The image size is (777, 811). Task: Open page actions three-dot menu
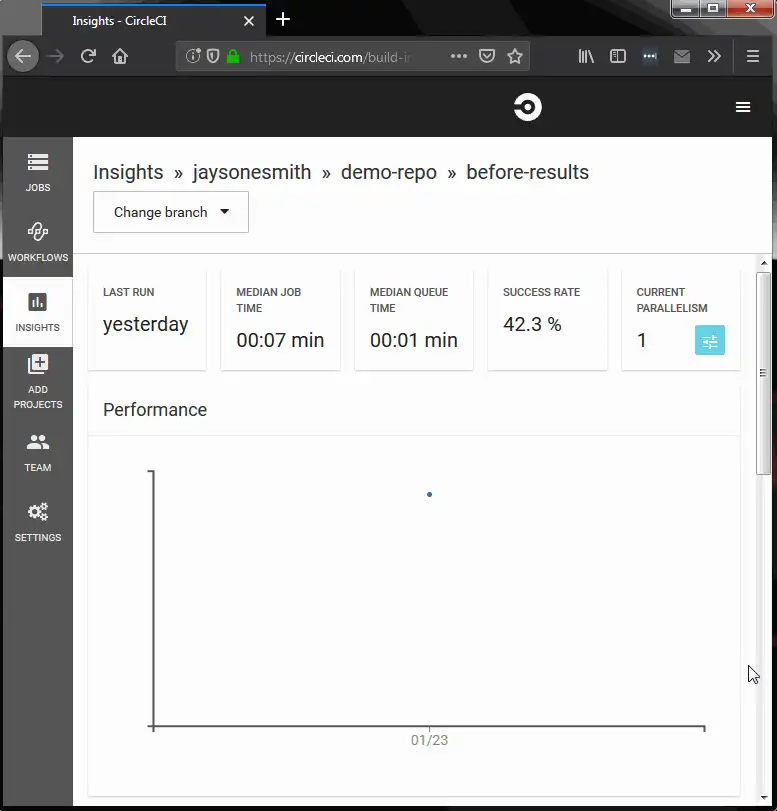(458, 56)
